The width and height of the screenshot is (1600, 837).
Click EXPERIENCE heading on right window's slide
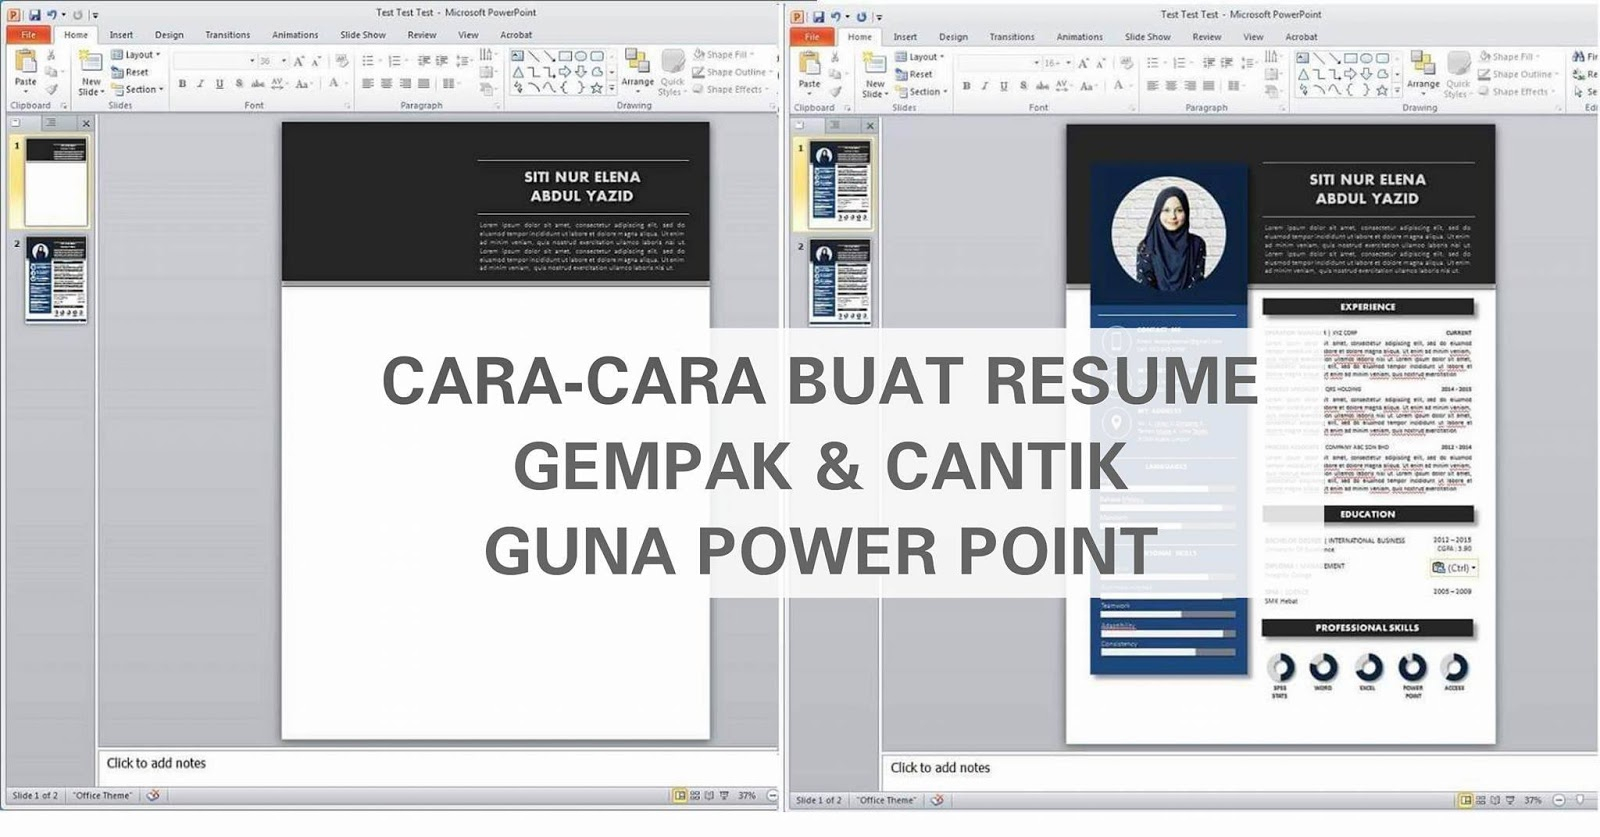tap(1368, 307)
